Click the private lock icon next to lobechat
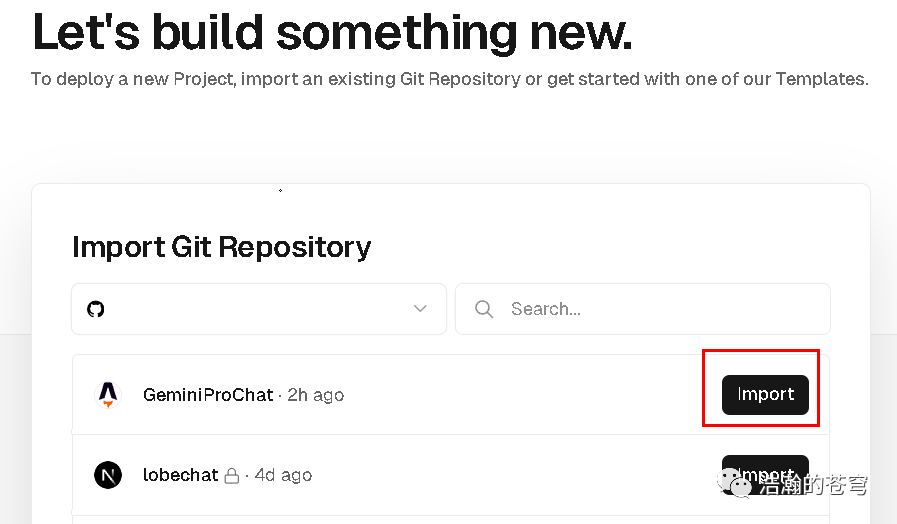This screenshot has width=897, height=524. (x=232, y=476)
